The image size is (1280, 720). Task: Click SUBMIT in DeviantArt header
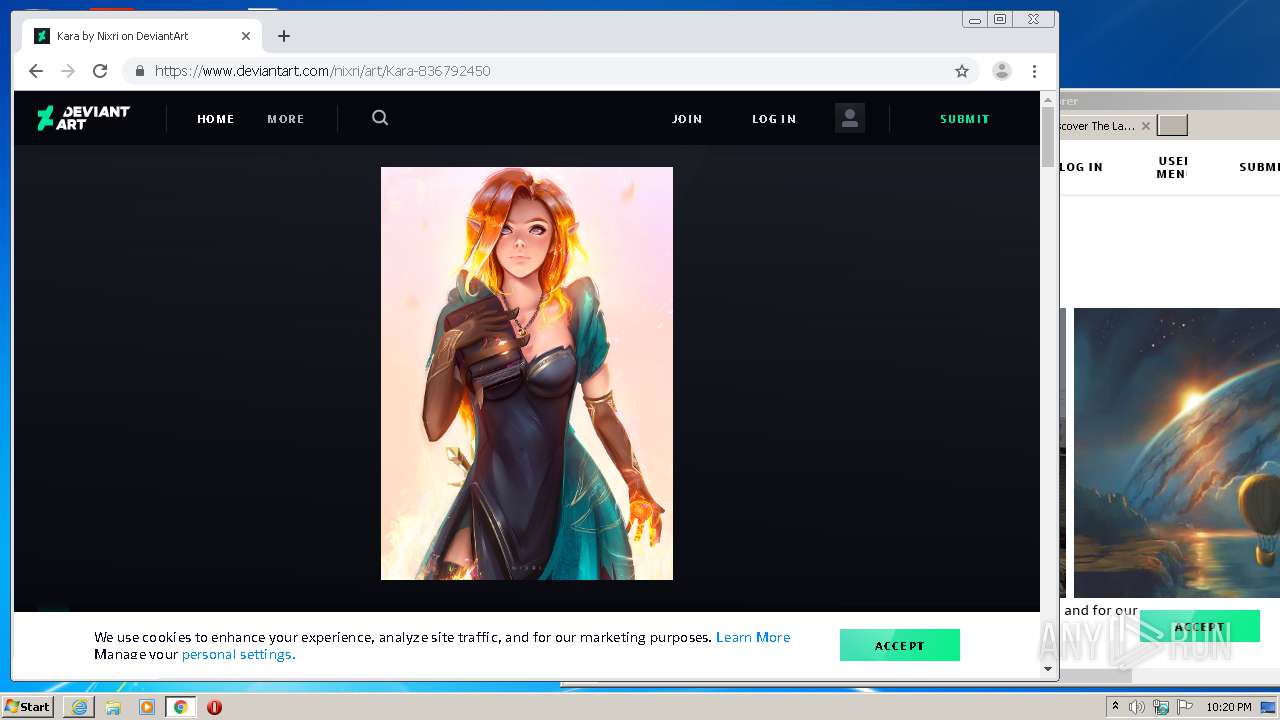(x=965, y=119)
